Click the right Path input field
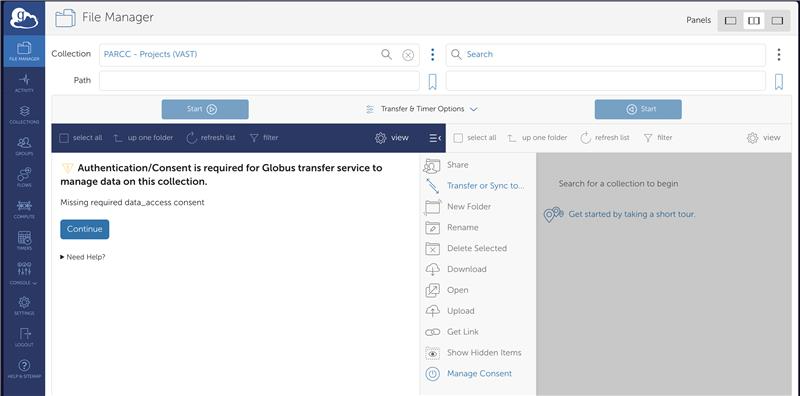Screen dimensions: 800x396 (x=606, y=81)
